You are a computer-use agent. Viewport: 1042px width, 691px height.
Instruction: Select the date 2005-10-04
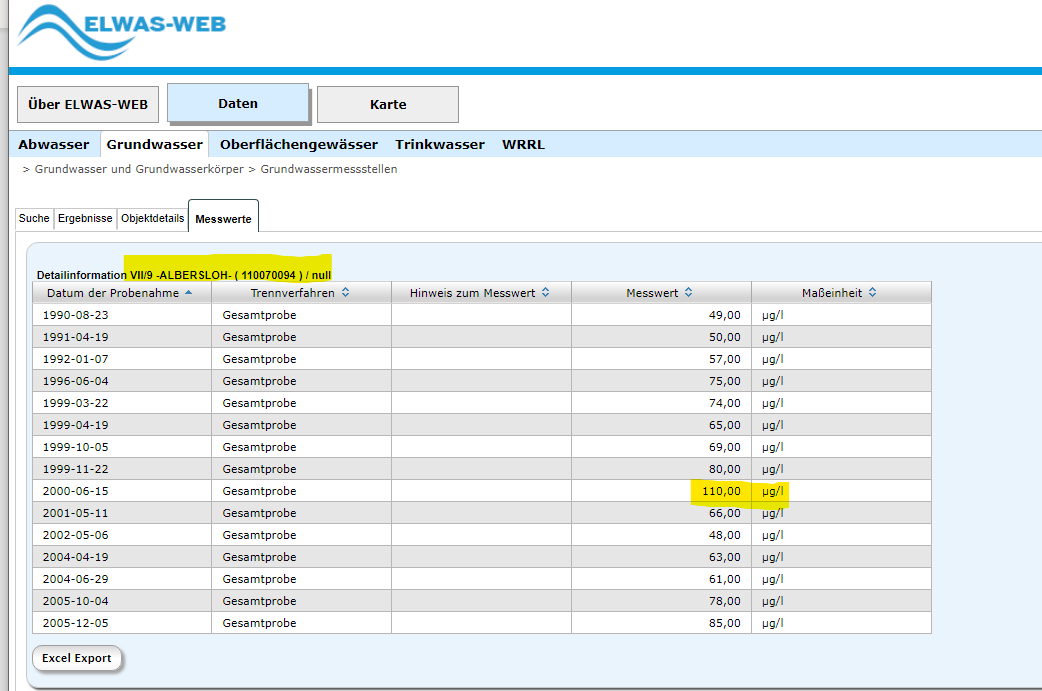pyautogui.click(x=76, y=601)
